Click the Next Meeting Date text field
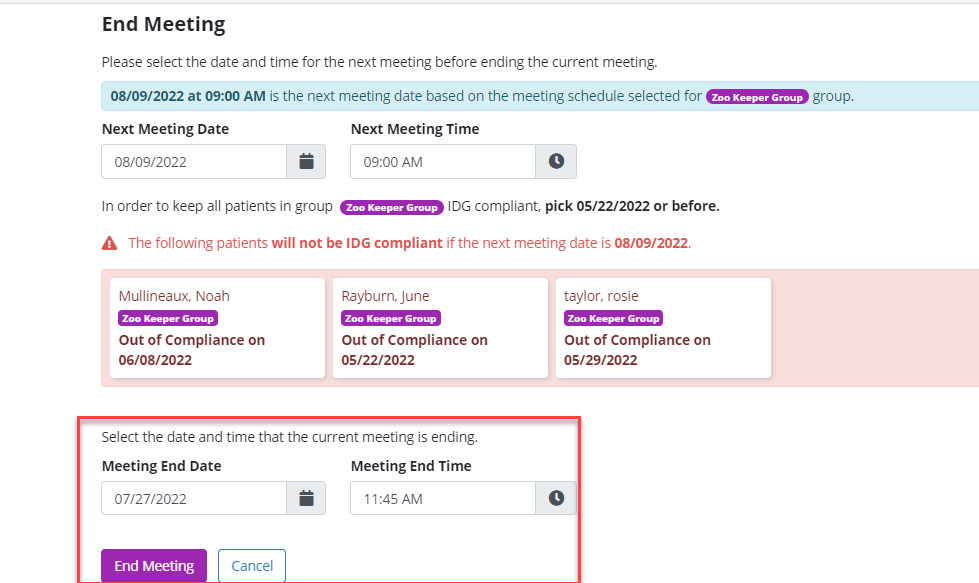 click(194, 161)
